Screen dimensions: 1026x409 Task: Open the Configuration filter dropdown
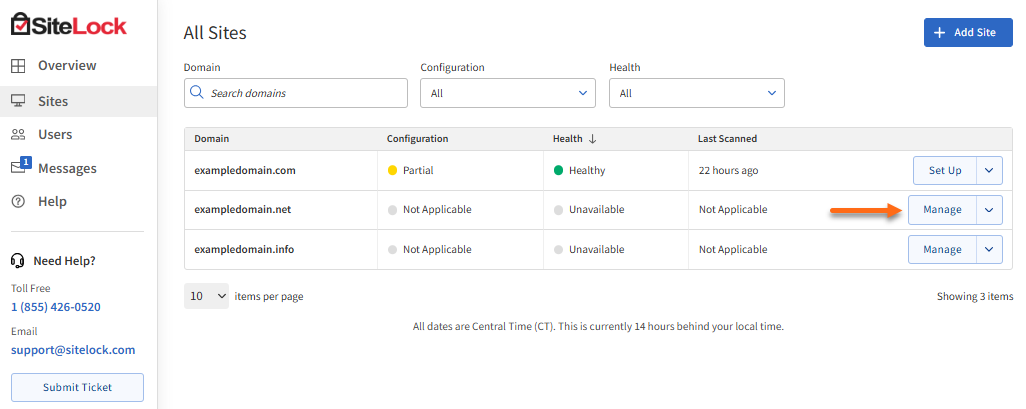[508, 93]
